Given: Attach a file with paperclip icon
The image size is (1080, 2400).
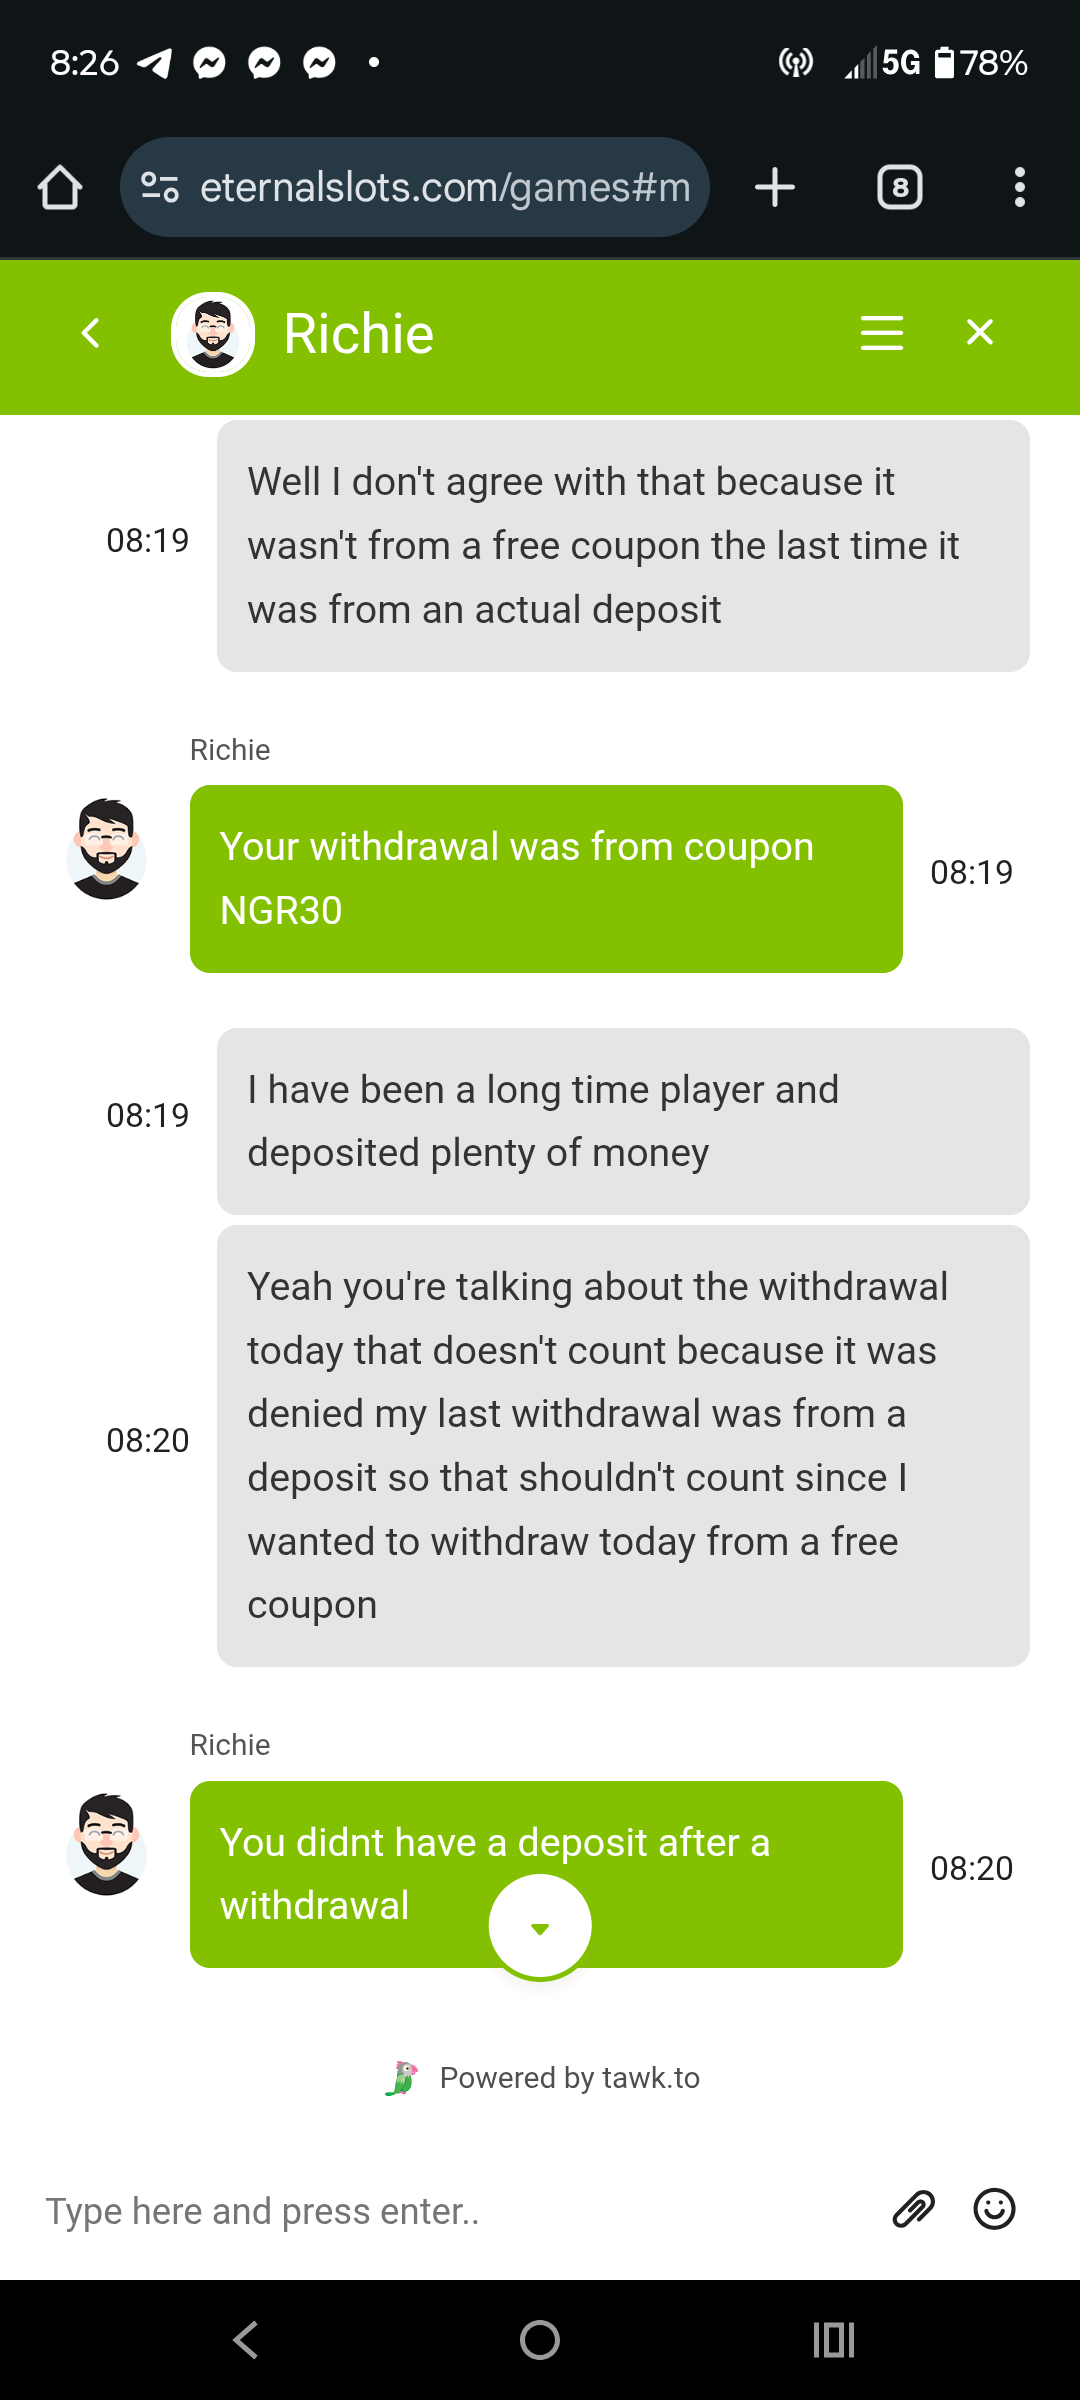Looking at the screenshot, I should [x=913, y=2209].
